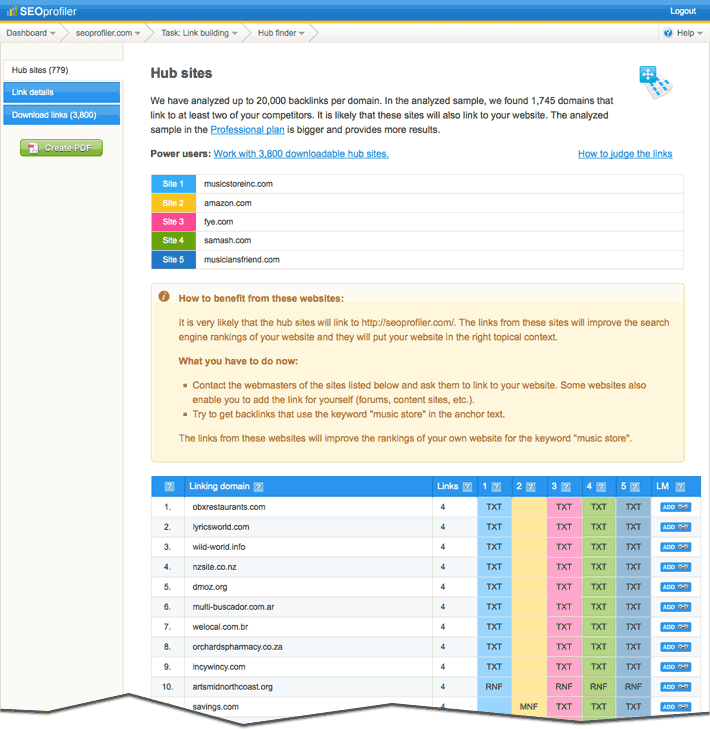This screenshot has height=729, width=710.
Task: Click fye.com competitor entry
Action: click(219, 222)
